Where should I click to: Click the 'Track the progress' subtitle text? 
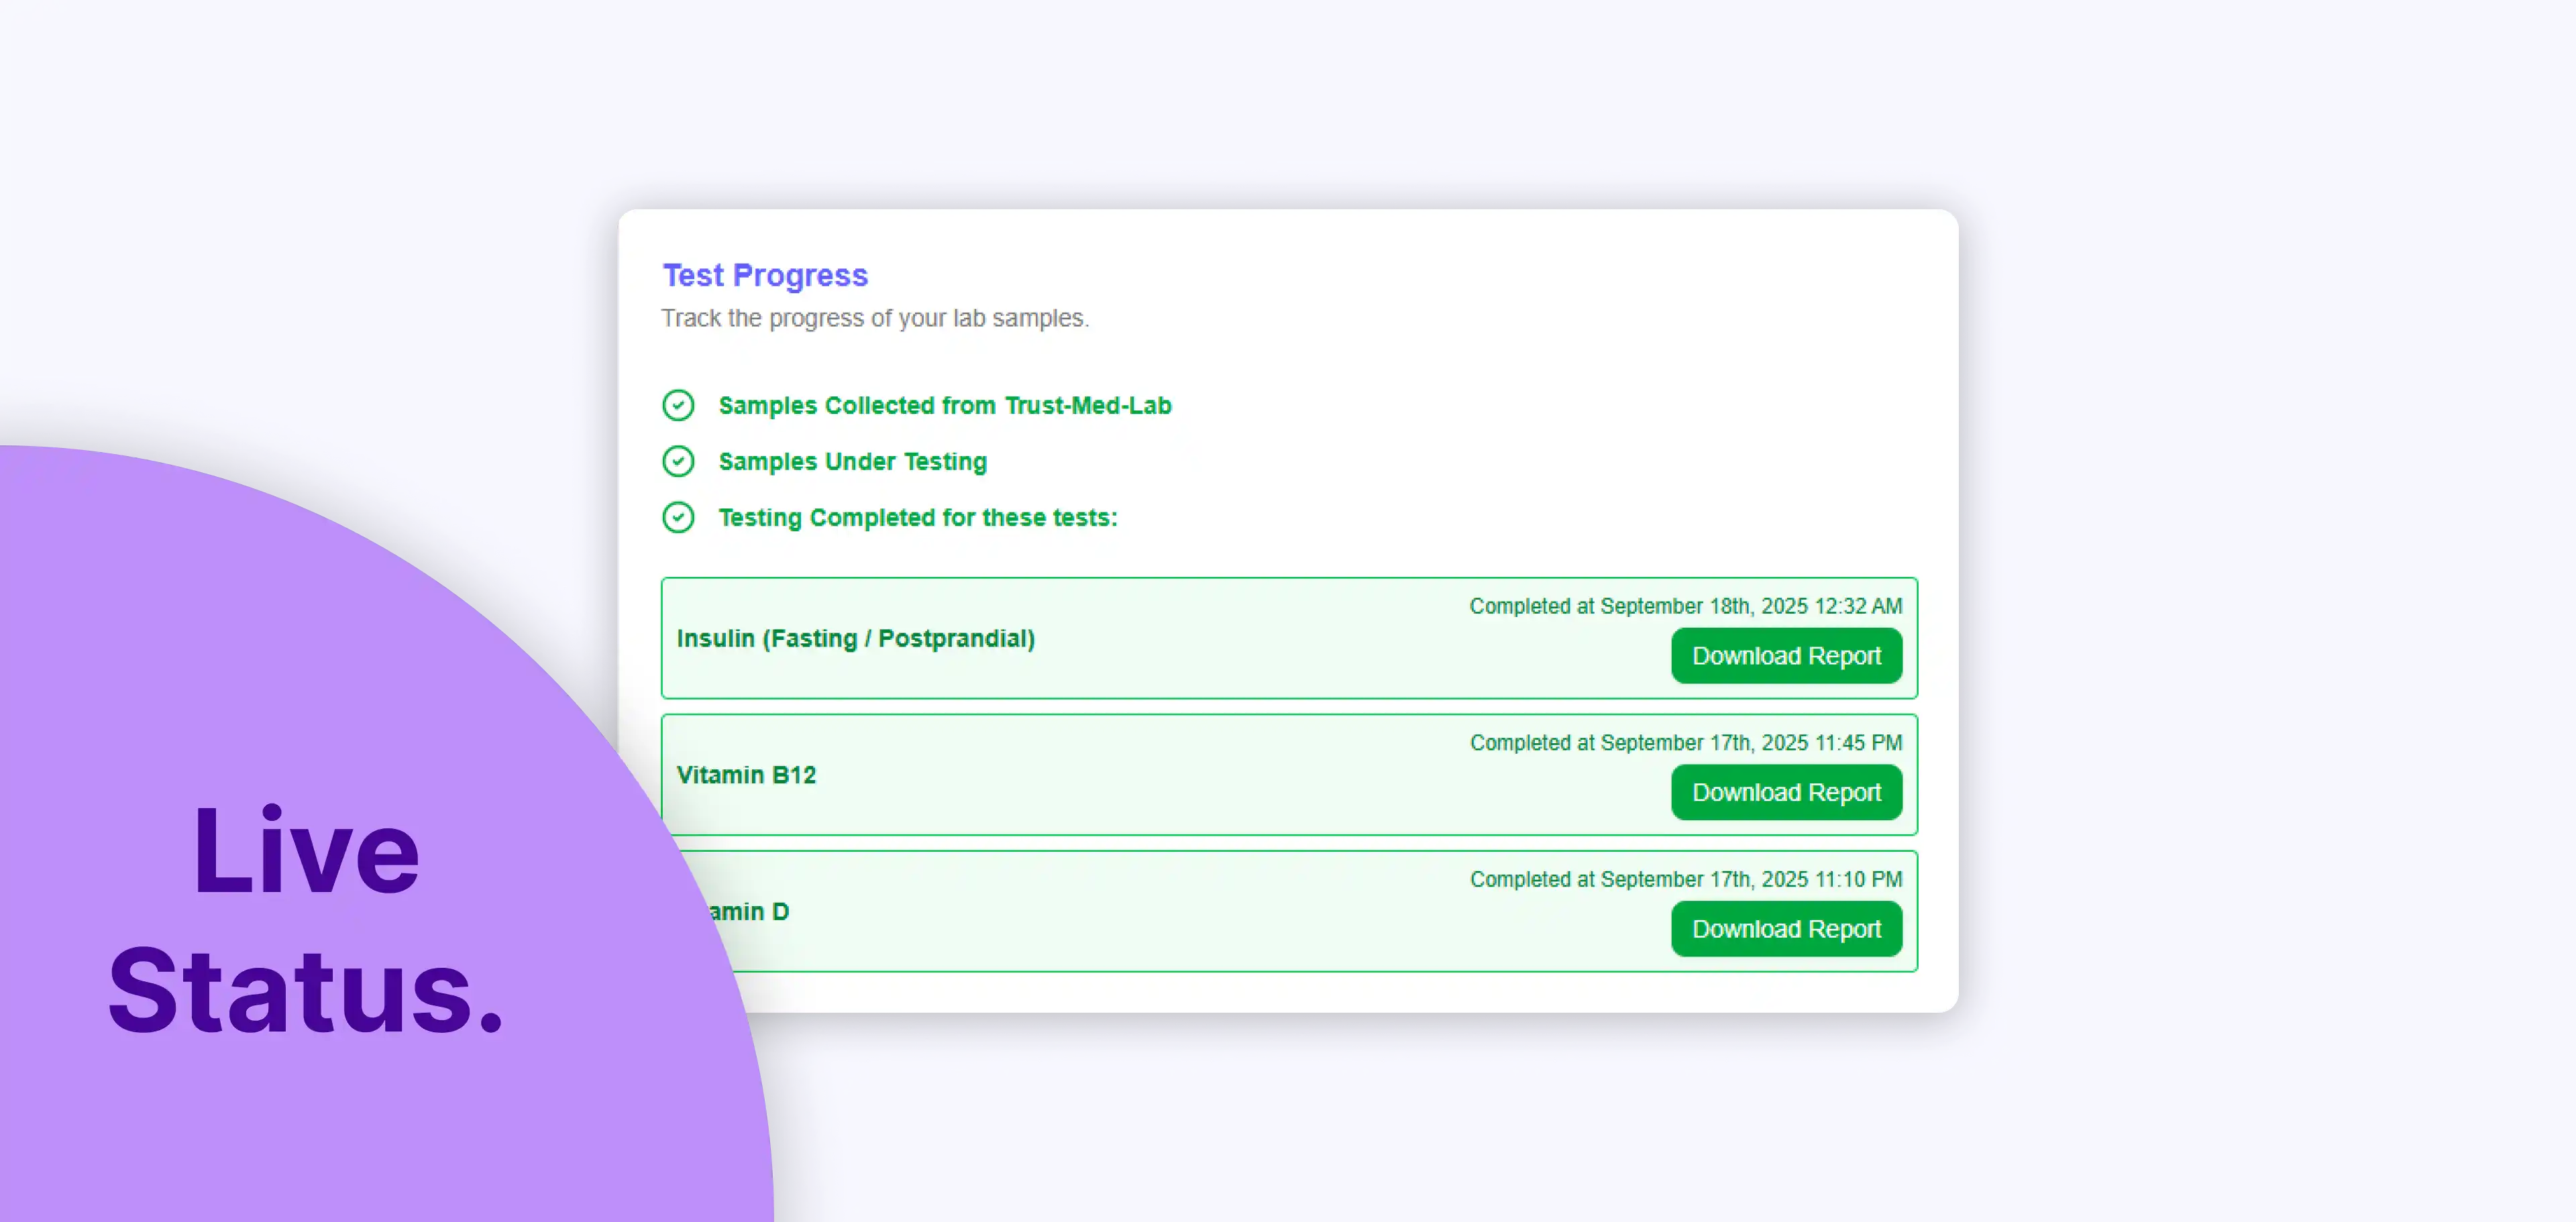(874, 318)
